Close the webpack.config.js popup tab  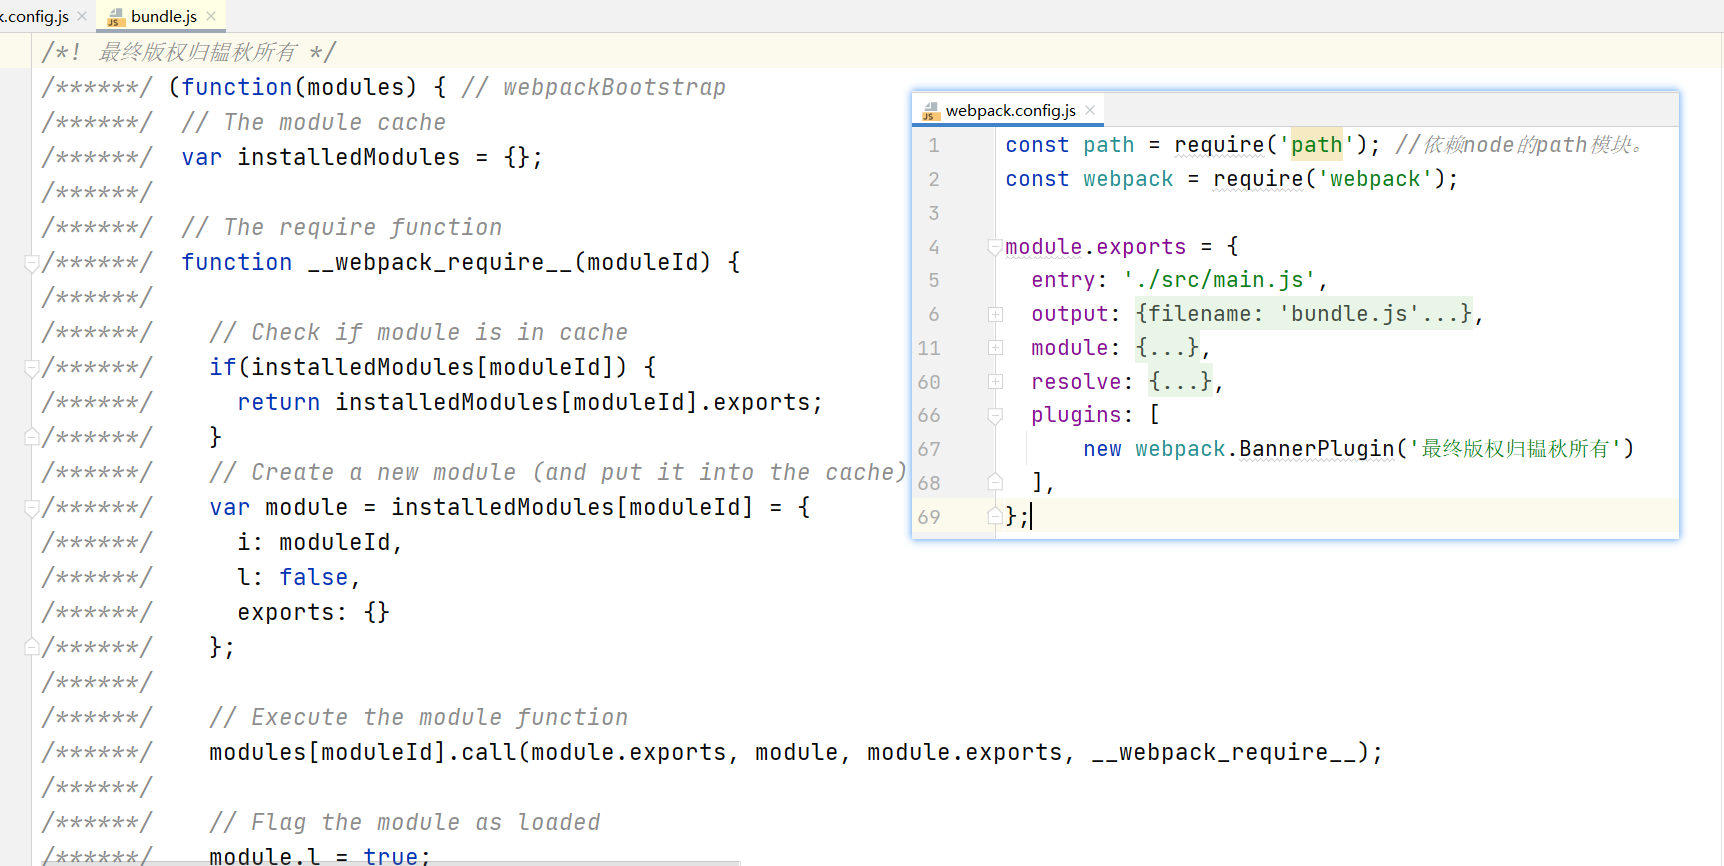1090,110
